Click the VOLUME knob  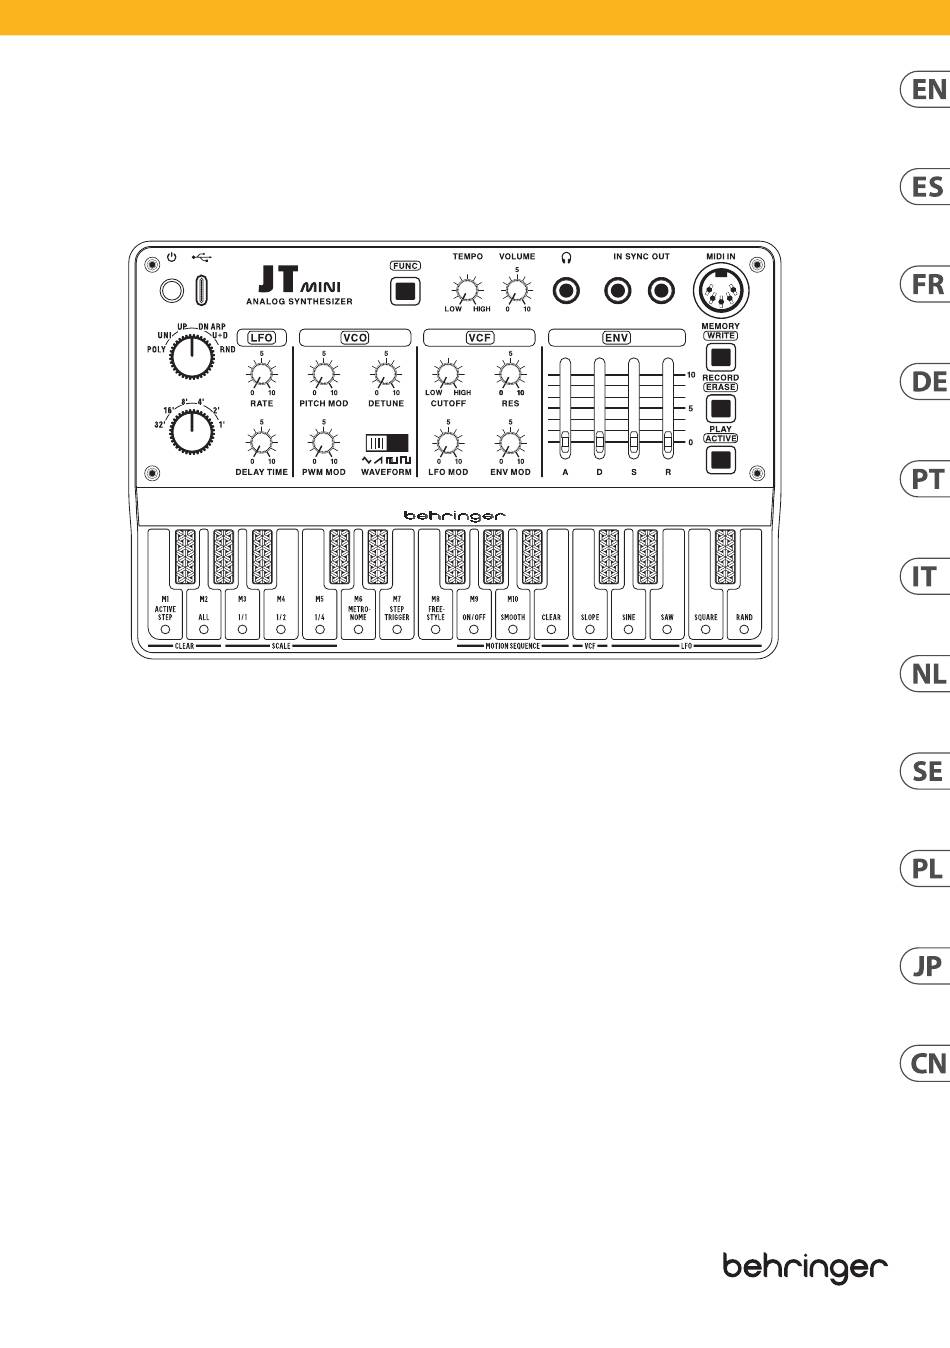[x=516, y=291]
